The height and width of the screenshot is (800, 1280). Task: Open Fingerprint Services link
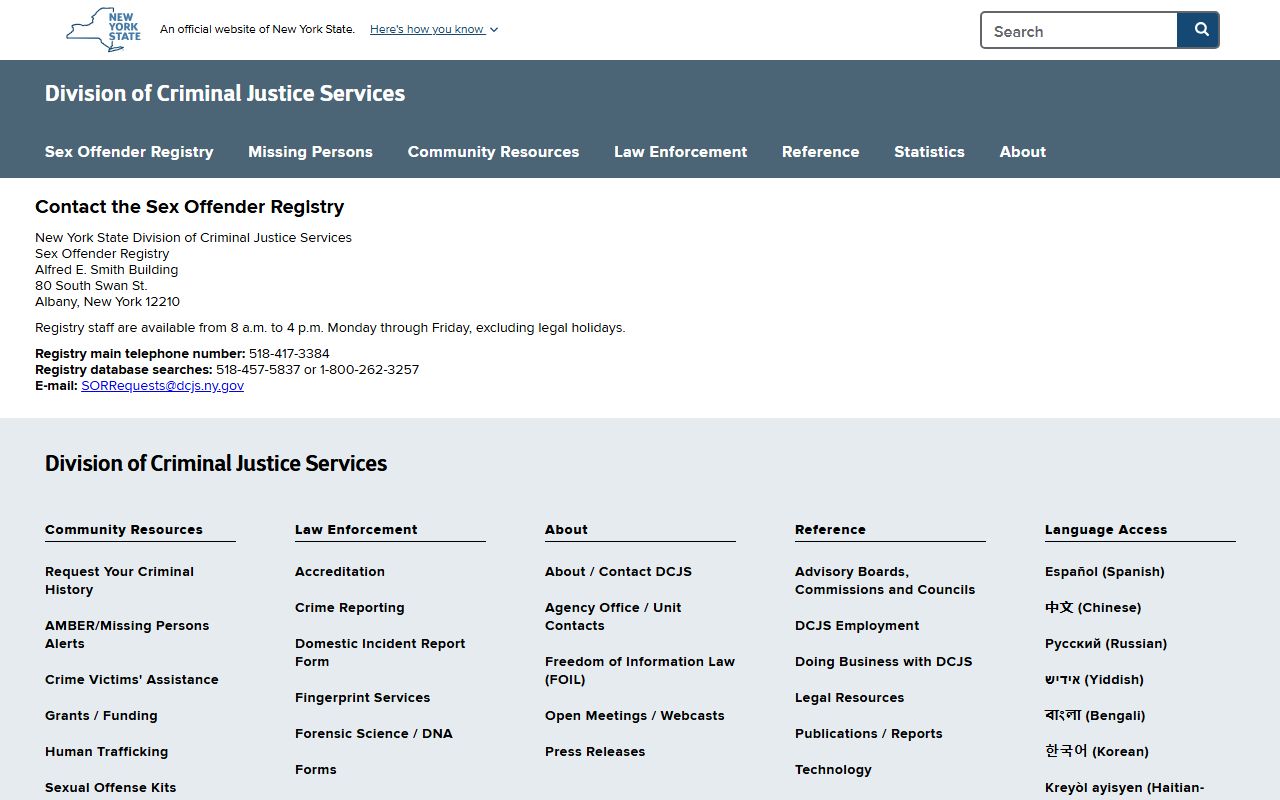pyautogui.click(x=362, y=697)
